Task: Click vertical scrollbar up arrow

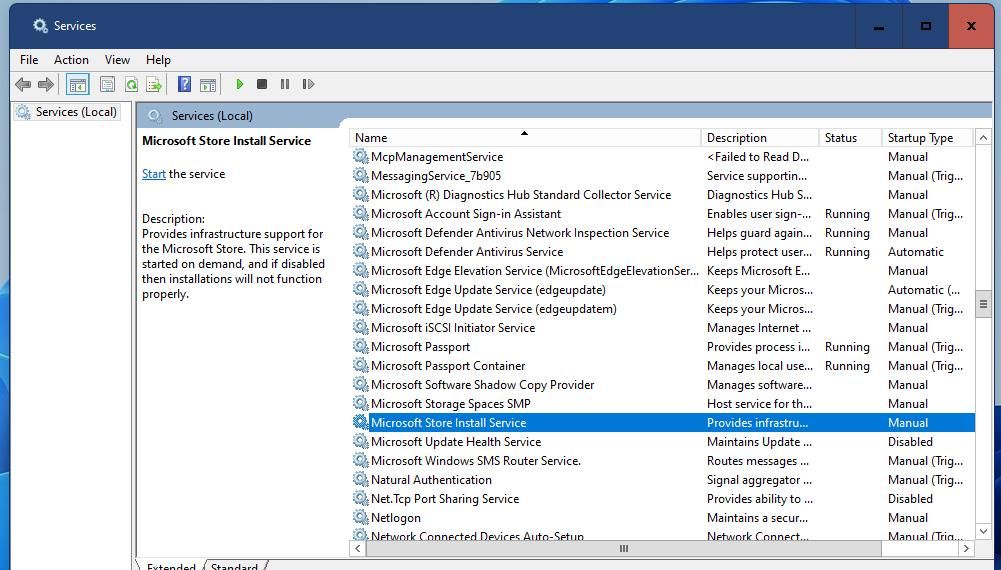Action: click(983, 137)
